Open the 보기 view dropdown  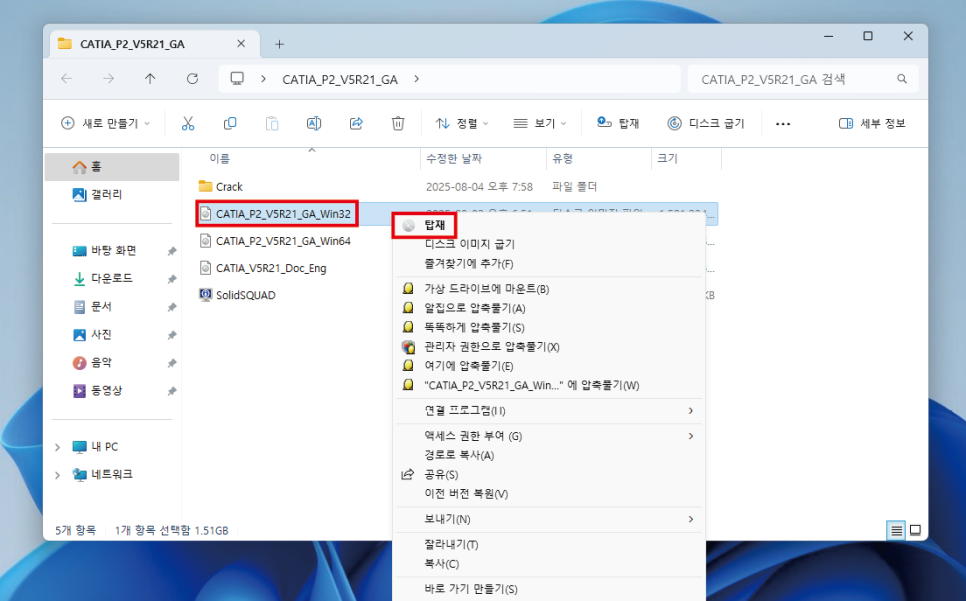[540, 124]
